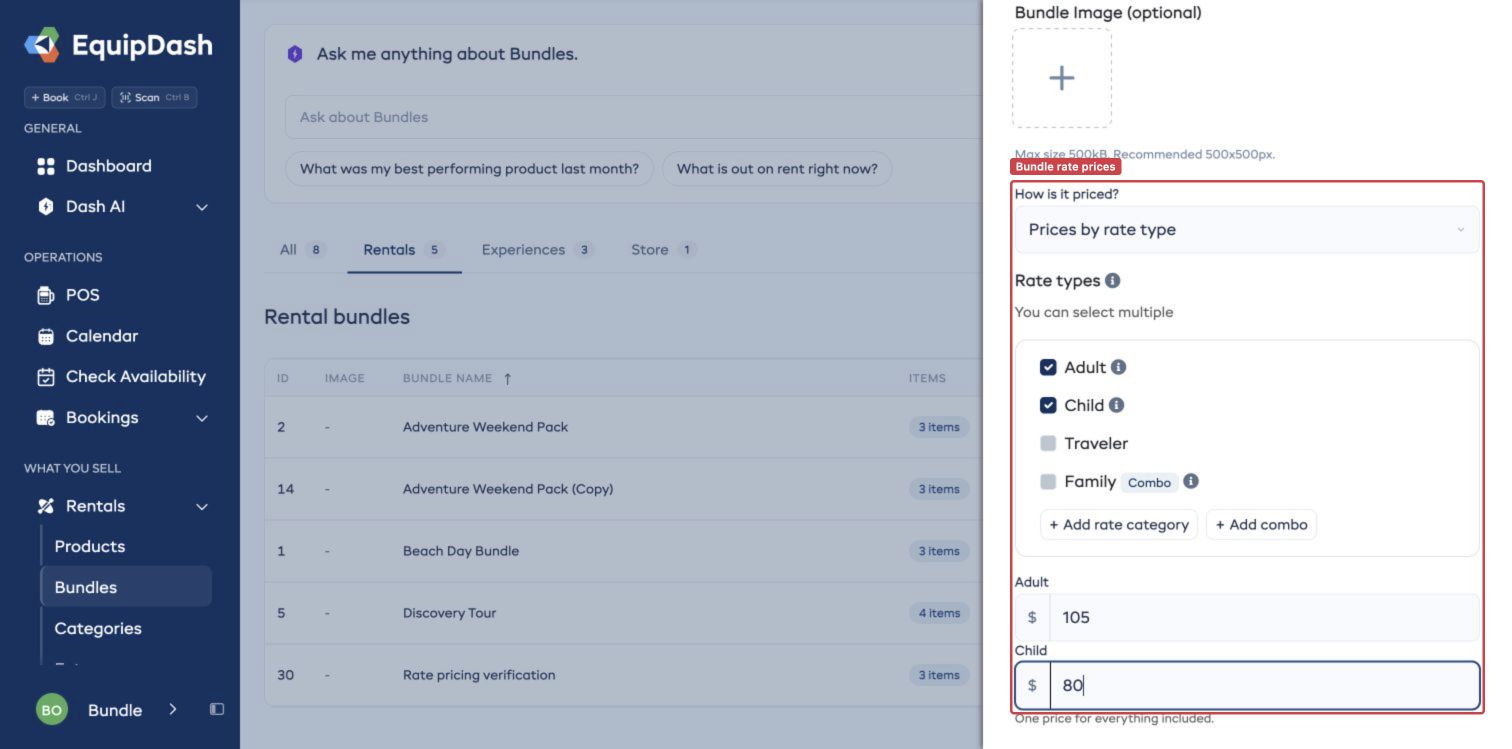Image resolution: width=1512 pixels, height=749 pixels.
Task: Collapse sidebar using the panel icon
Action: point(217,709)
